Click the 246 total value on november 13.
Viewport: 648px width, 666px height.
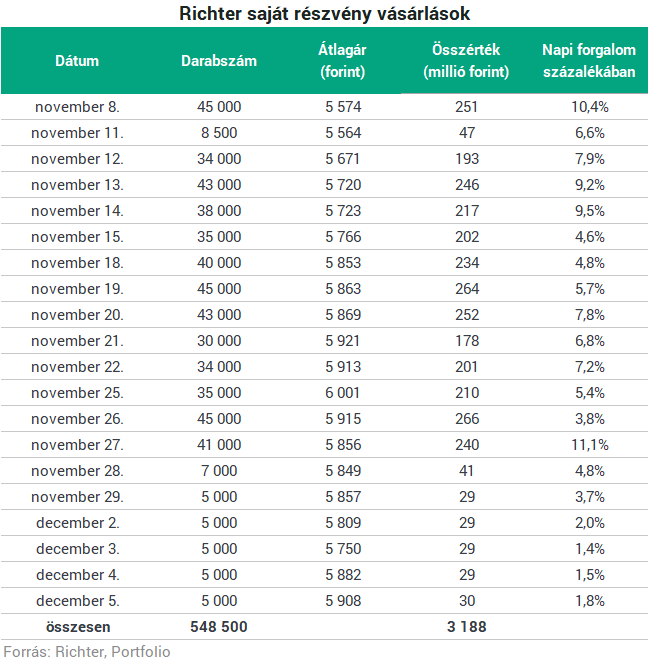click(467, 185)
